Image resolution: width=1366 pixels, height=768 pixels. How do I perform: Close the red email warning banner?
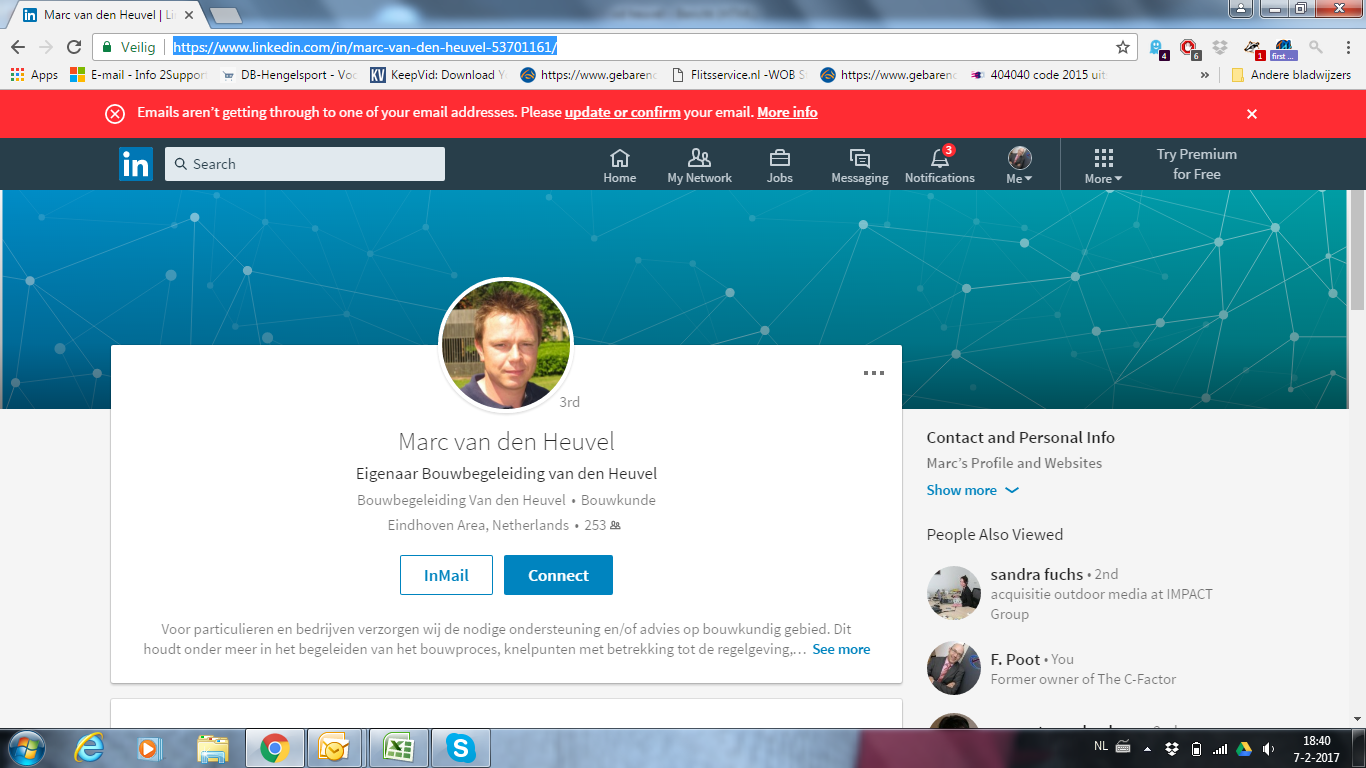1252,113
